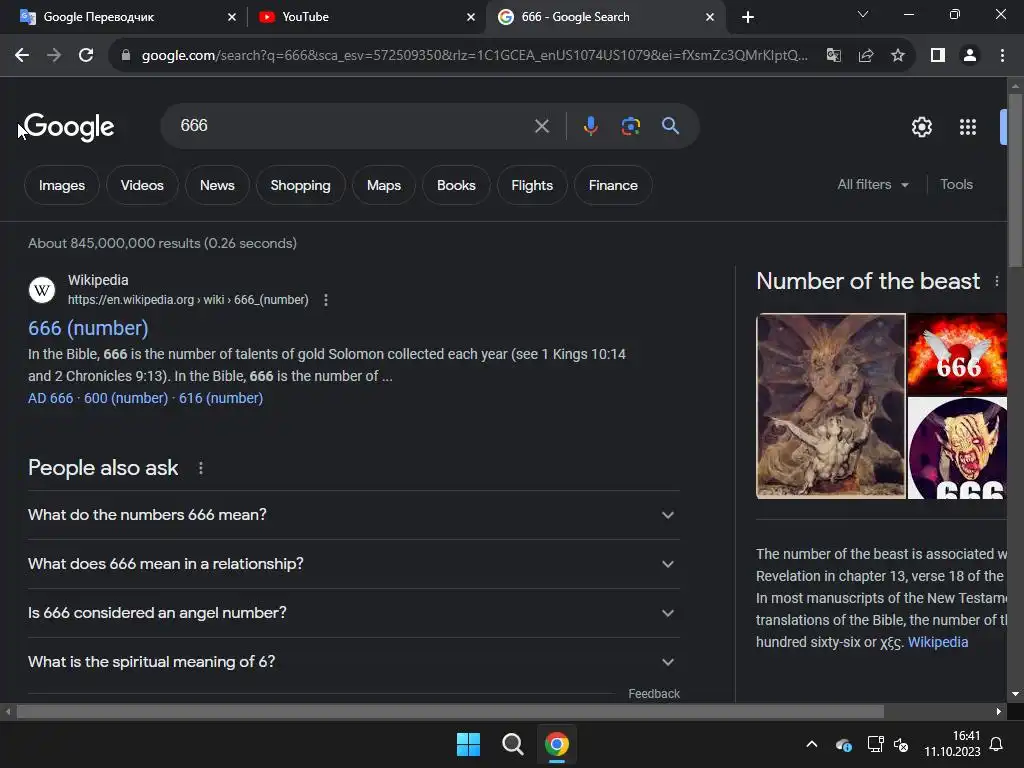This screenshot has width=1024, height=768.
Task: Open the Chrome three-dot menu
Action: coord(1002,56)
